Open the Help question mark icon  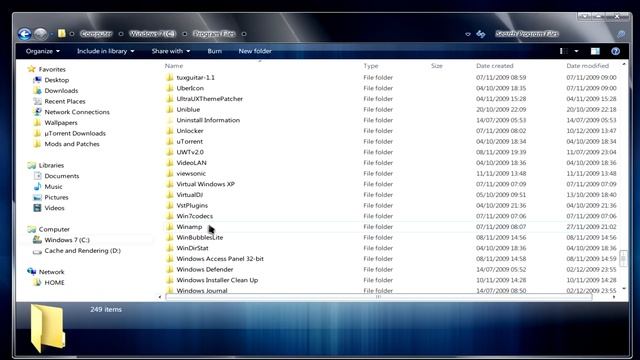click(616, 51)
